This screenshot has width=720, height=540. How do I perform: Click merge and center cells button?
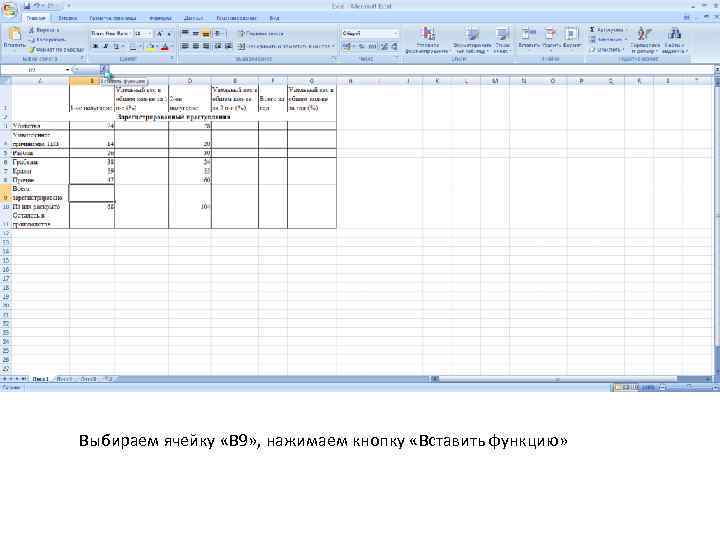[286, 46]
